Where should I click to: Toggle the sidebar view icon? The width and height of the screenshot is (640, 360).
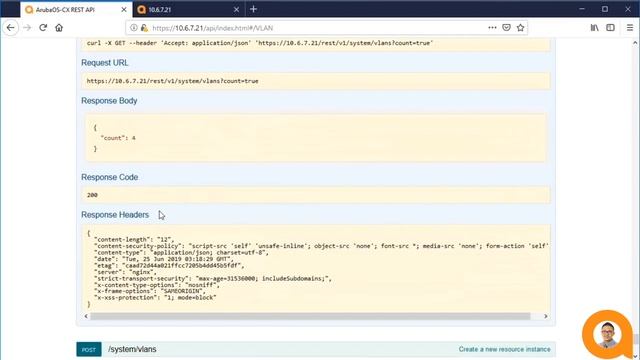tap(610, 28)
